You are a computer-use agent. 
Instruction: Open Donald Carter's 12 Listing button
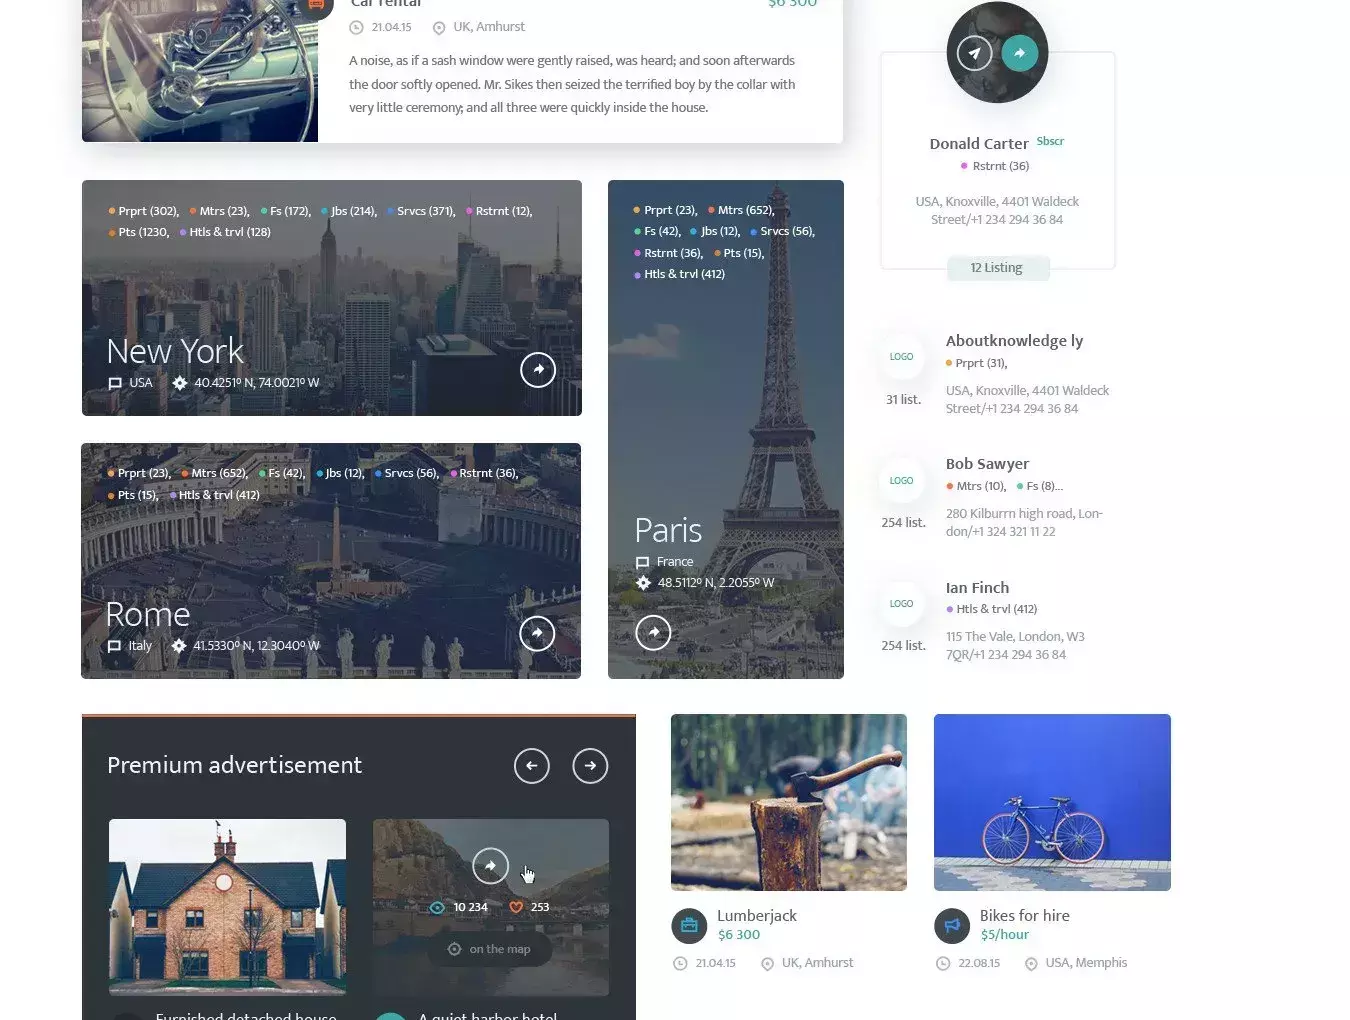pyautogui.click(x=997, y=268)
